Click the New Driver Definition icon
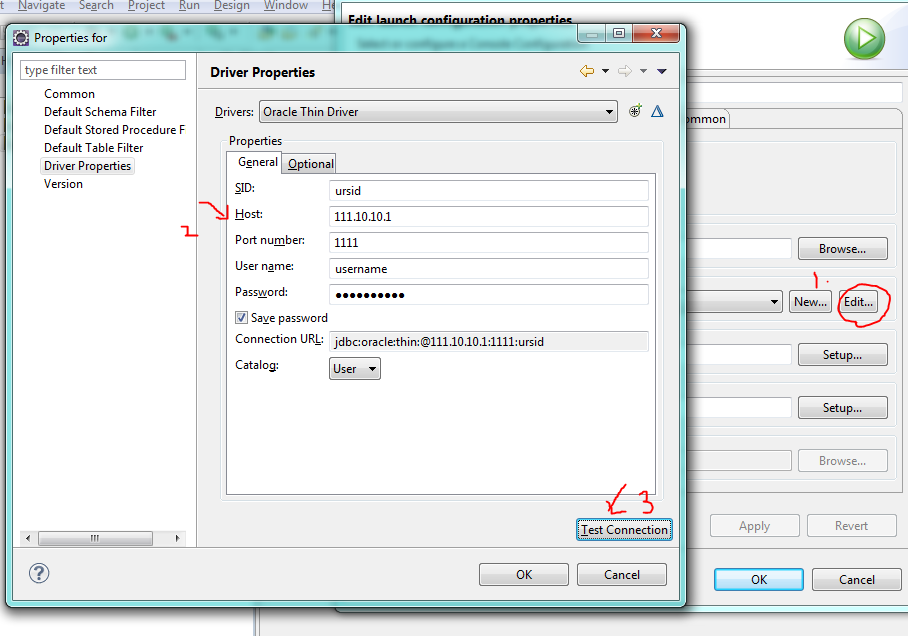Viewport: 908px width, 636px height. coord(635,111)
